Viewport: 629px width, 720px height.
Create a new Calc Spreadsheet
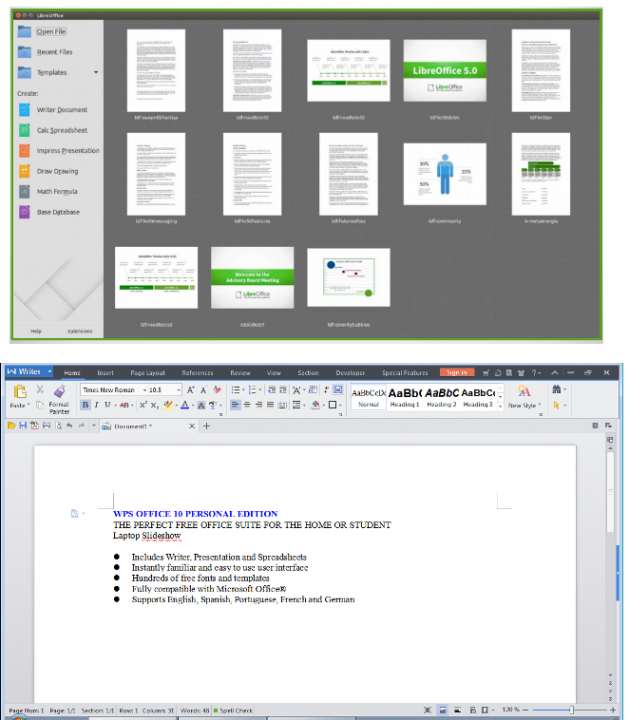click(62, 130)
